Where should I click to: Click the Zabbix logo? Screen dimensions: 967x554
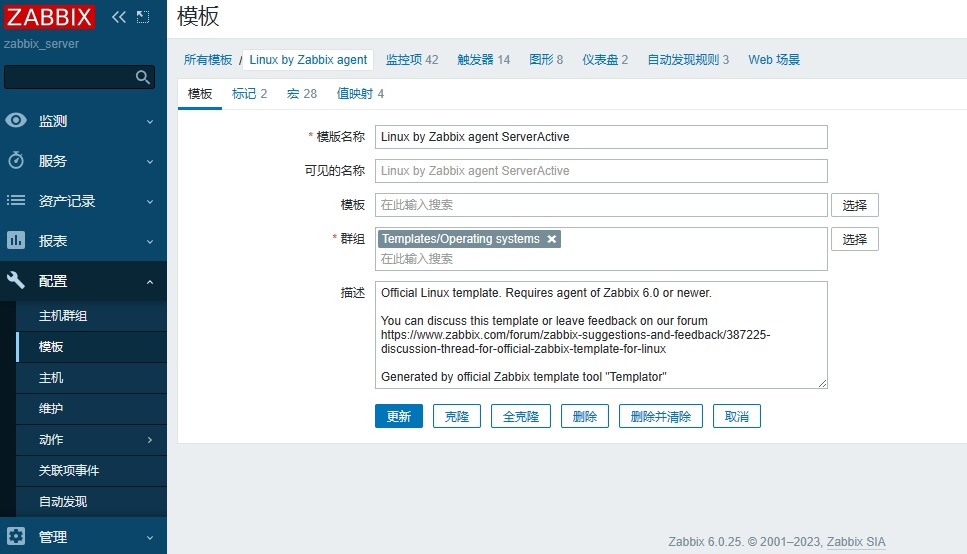(49, 16)
